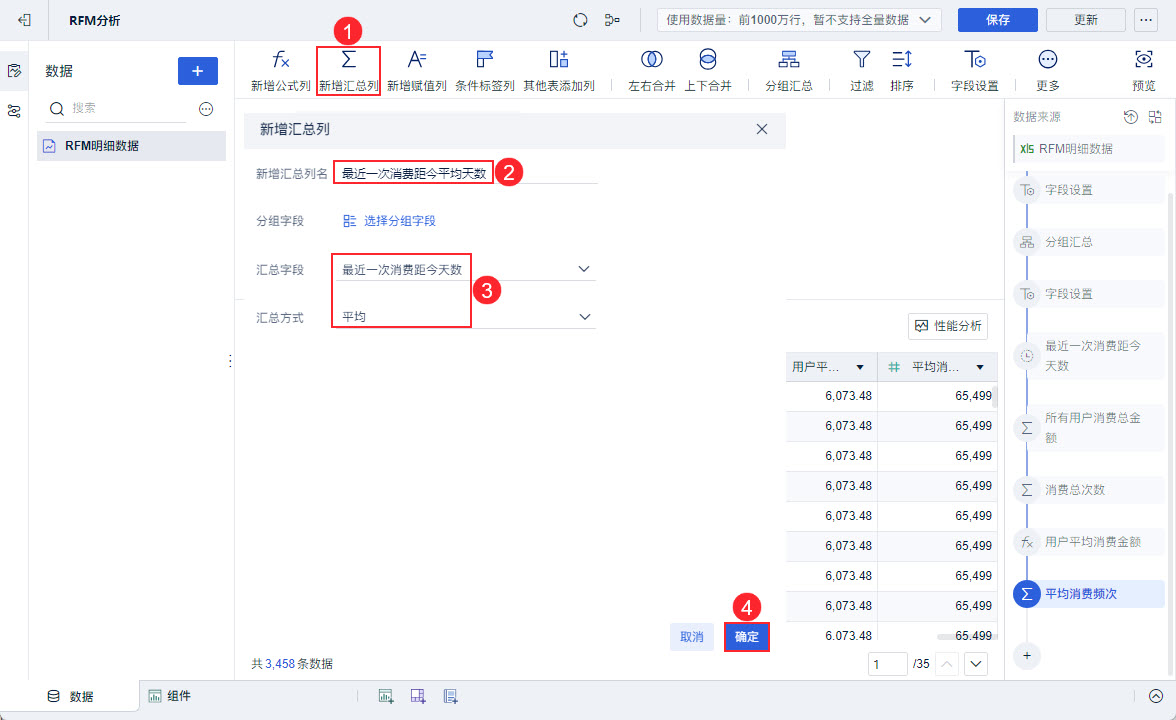Open the lineage view icon in header
This screenshot has width=1176, height=720.
coord(612,20)
